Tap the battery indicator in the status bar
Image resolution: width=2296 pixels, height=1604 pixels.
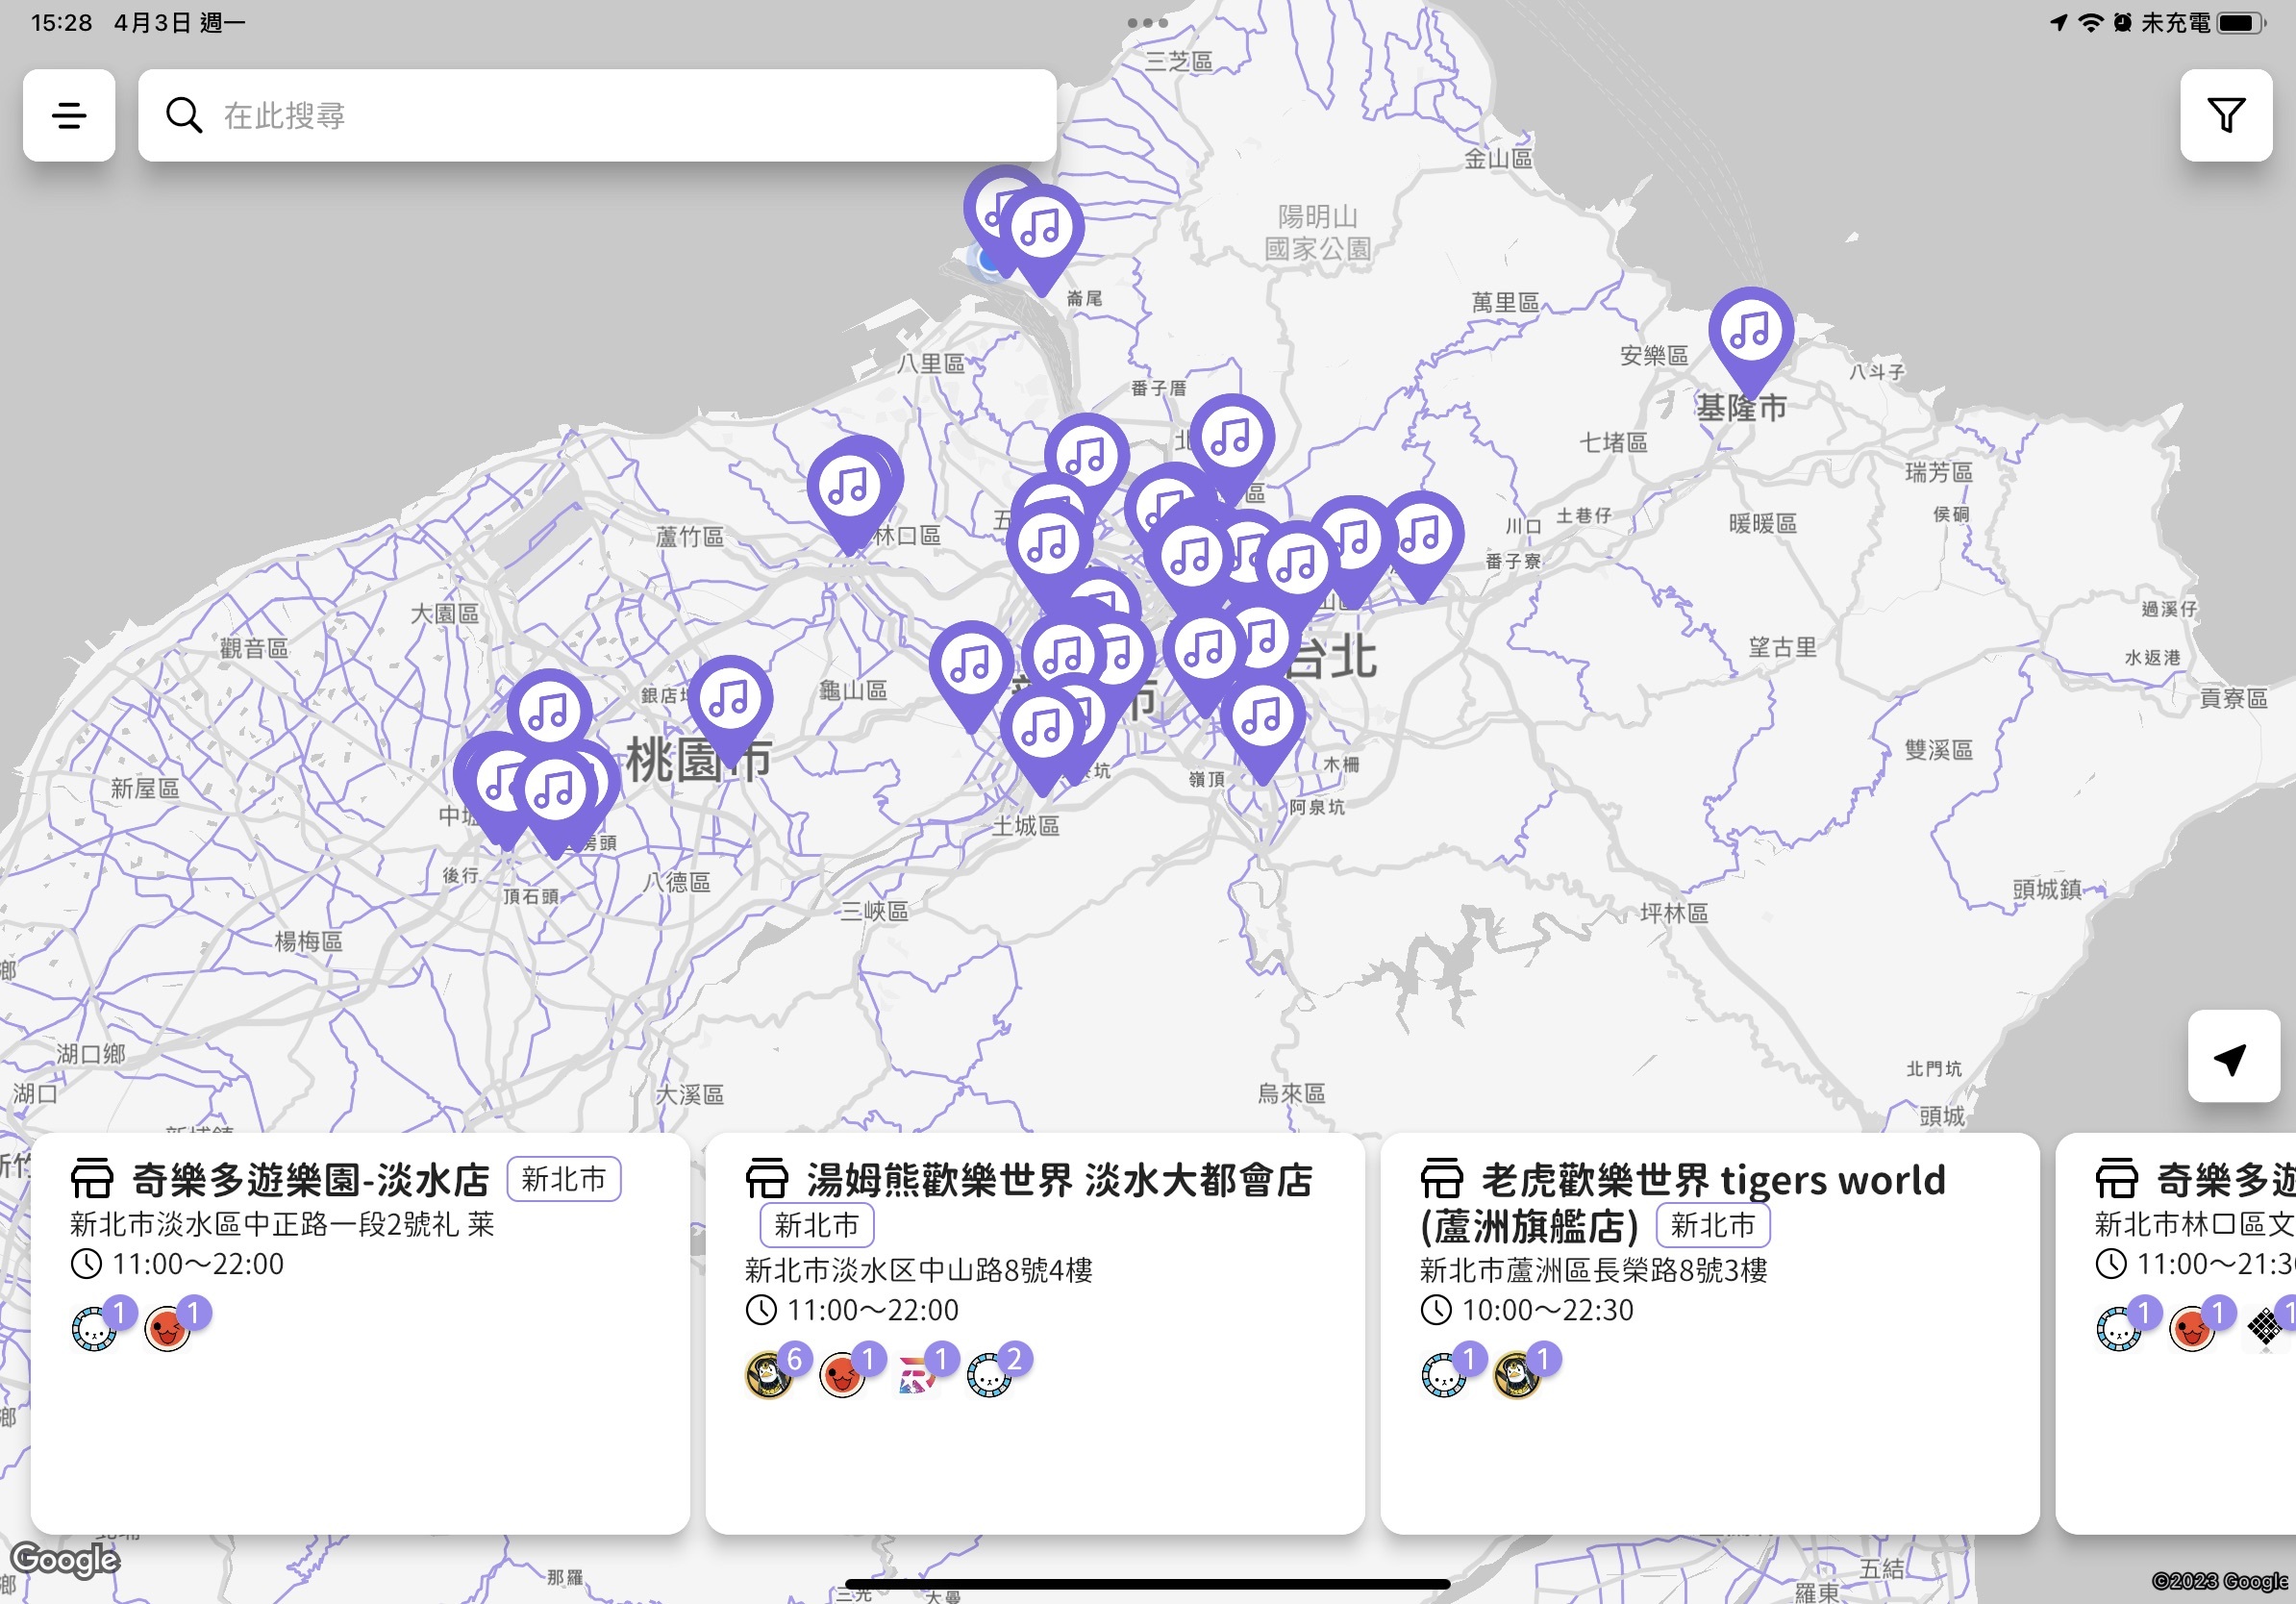[2240, 22]
